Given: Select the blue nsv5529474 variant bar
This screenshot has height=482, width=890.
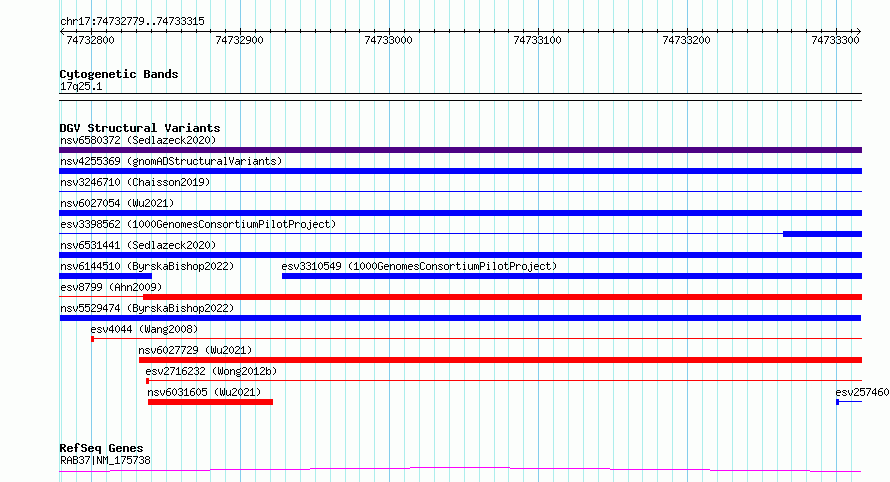Looking at the screenshot, I should (x=460, y=318).
